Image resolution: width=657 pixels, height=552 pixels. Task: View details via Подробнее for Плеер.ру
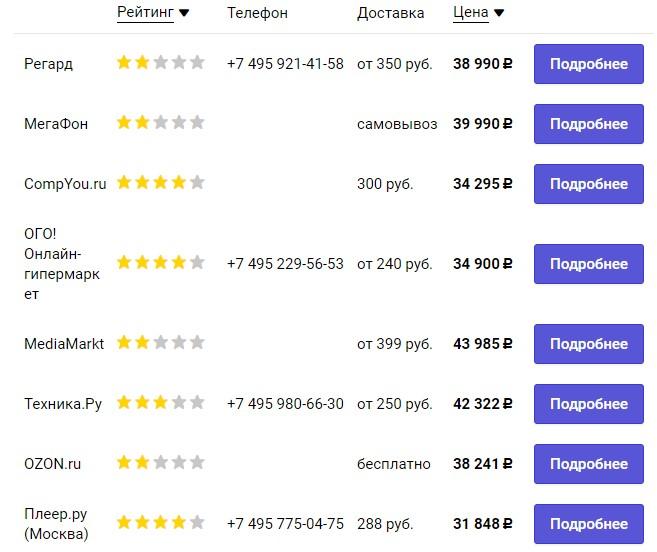click(588, 523)
